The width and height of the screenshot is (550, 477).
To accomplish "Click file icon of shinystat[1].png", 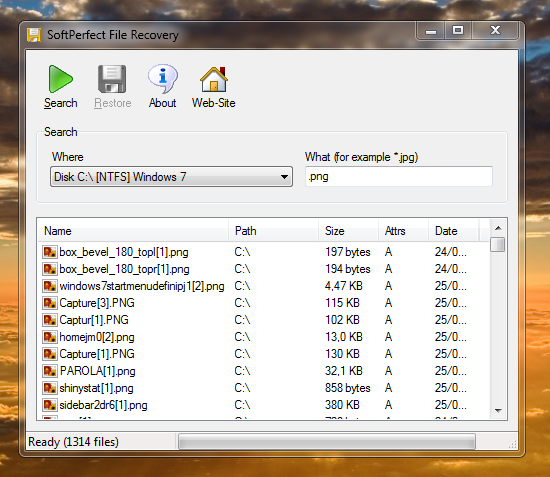I will click(x=49, y=388).
